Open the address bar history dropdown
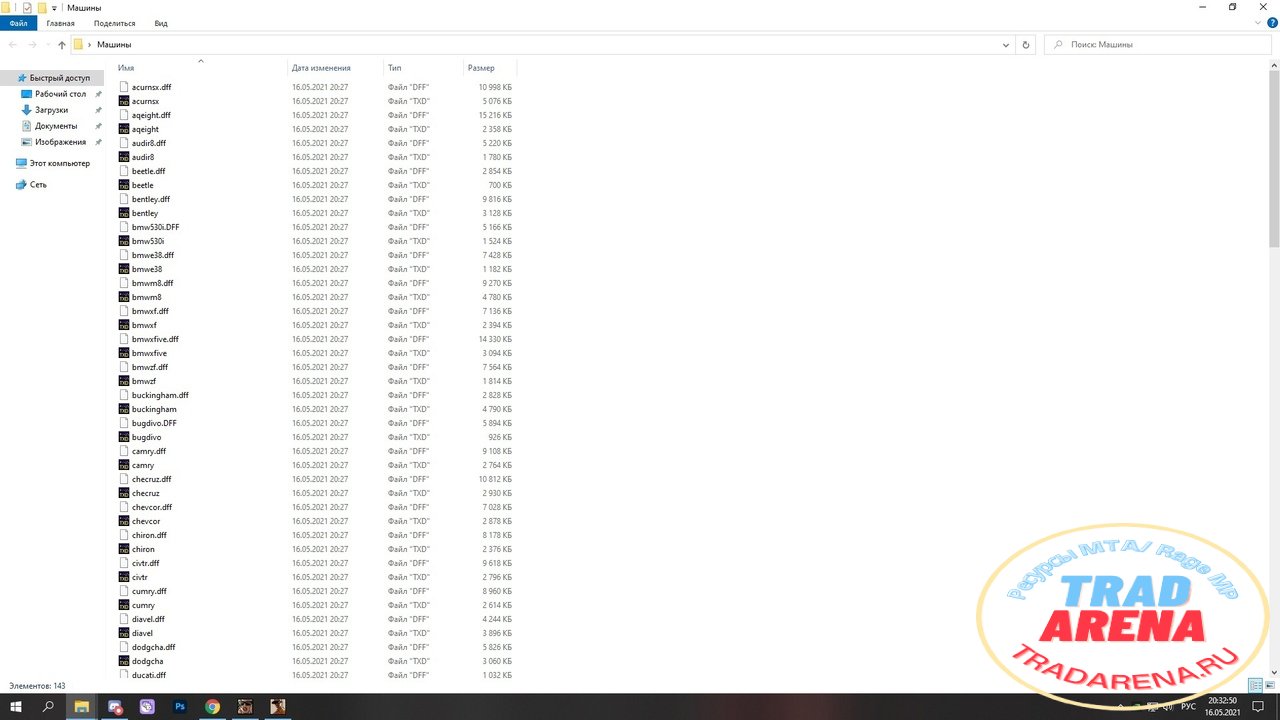Image resolution: width=1280 pixels, height=720 pixels. (1006, 45)
